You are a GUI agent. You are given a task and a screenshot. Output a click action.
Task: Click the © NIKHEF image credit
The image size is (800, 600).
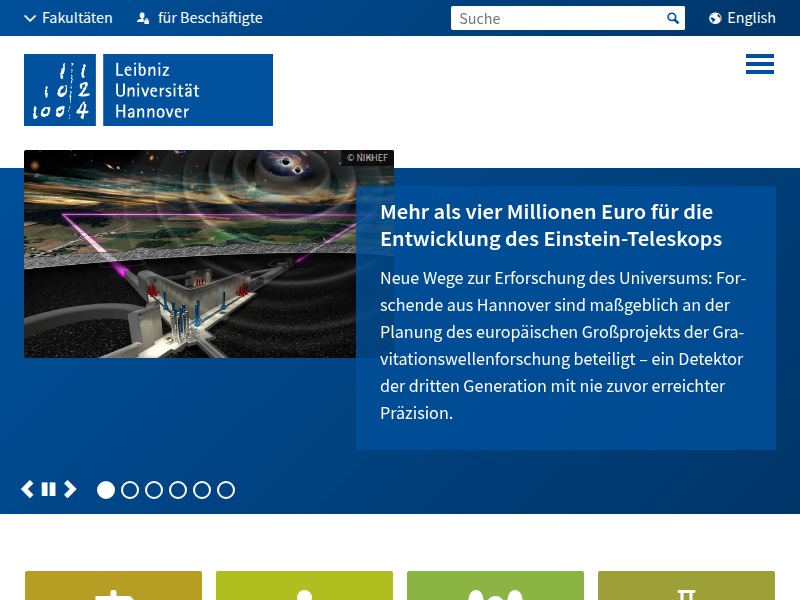(x=367, y=158)
